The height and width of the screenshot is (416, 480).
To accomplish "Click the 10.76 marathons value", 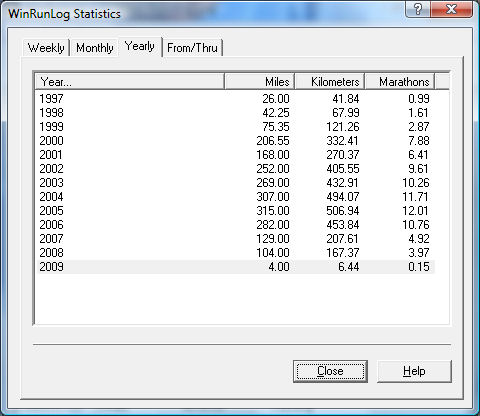I will coord(416,225).
